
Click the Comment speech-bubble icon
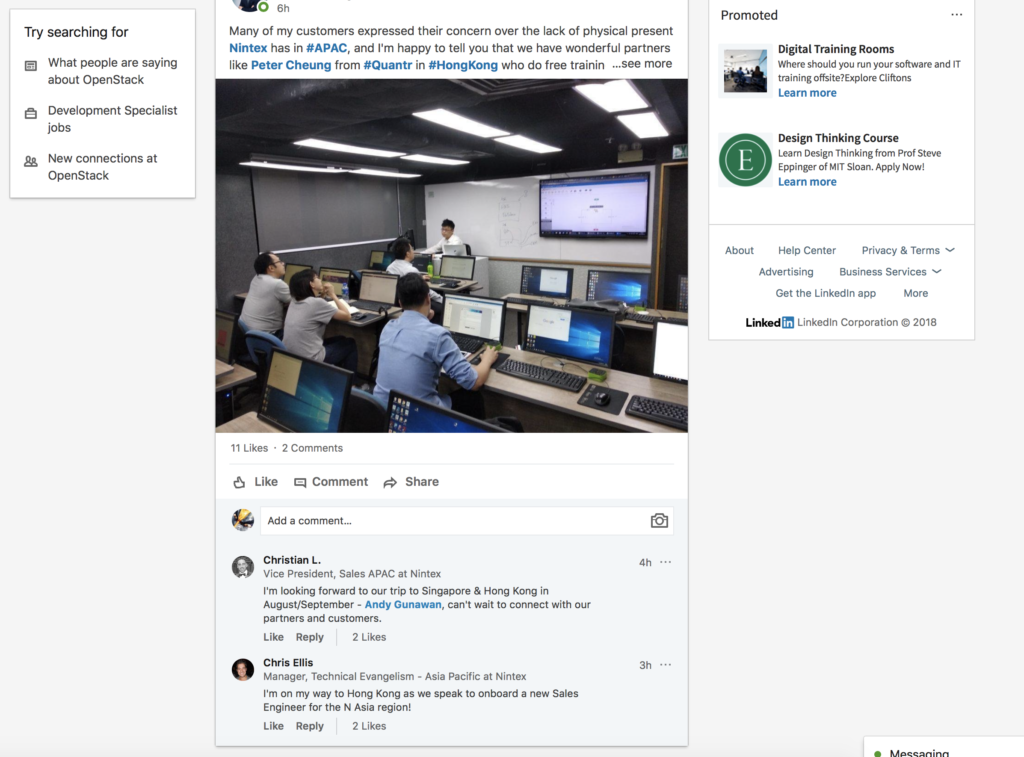(300, 483)
